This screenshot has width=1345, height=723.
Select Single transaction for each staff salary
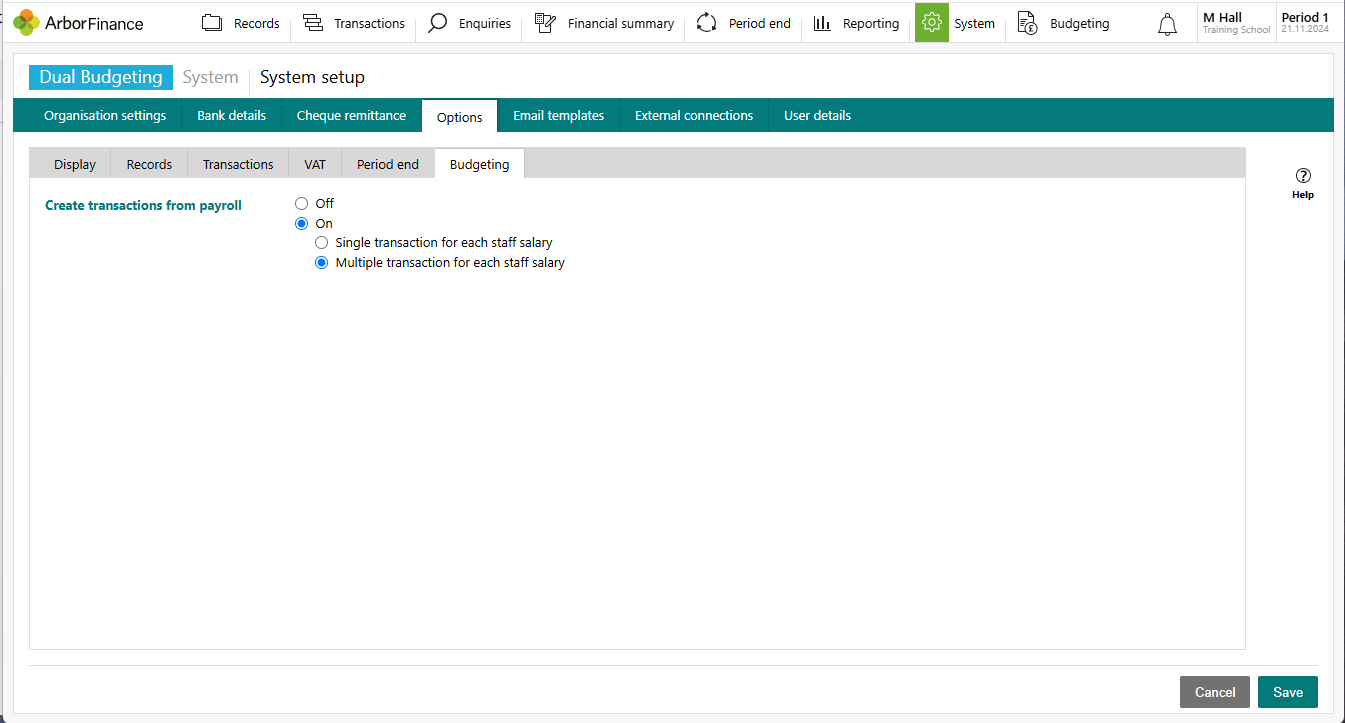pyautogui.click(x=321, y=242)
